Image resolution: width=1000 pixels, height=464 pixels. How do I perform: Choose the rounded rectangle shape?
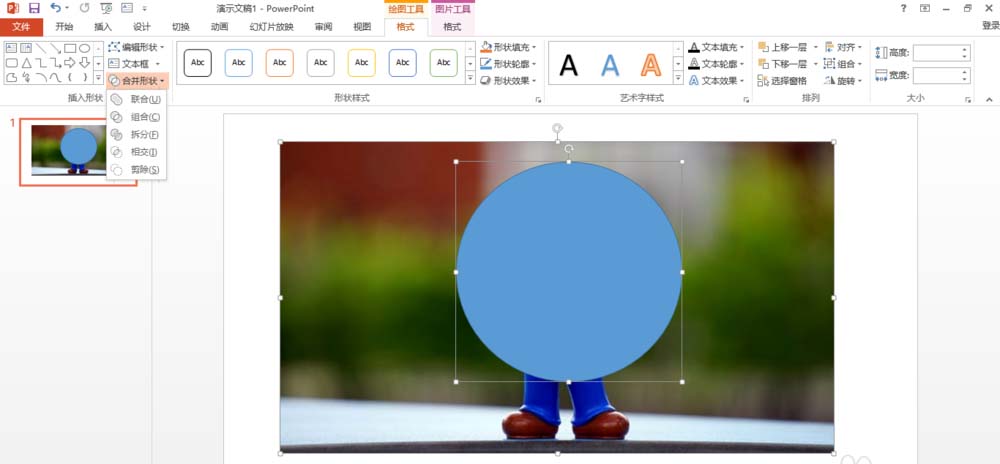coord(11,63)
